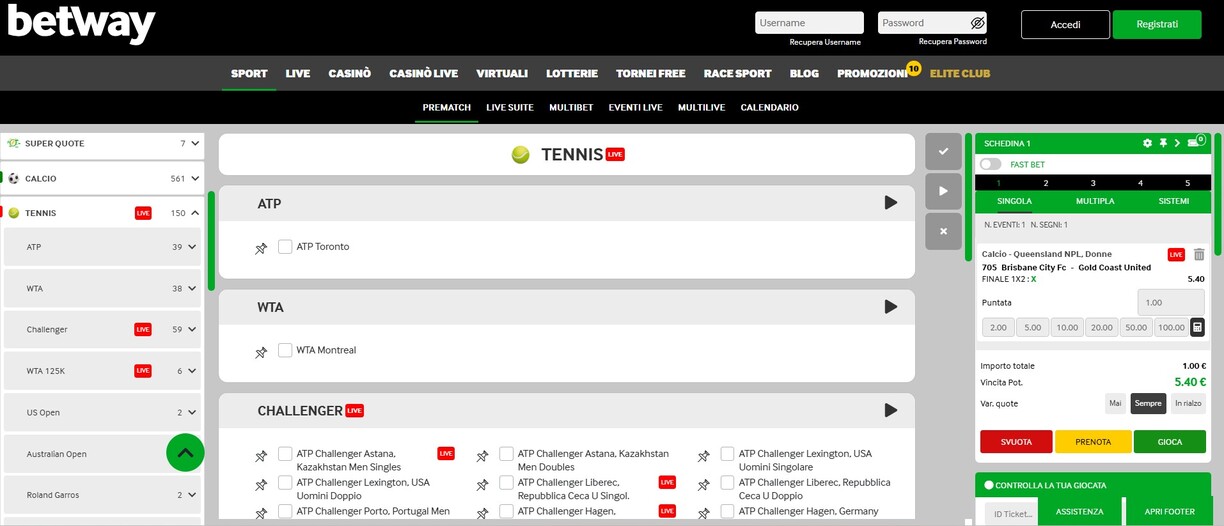
Task: Pin the ATP Toronto tournament
Action: click(x=261, y=248)
